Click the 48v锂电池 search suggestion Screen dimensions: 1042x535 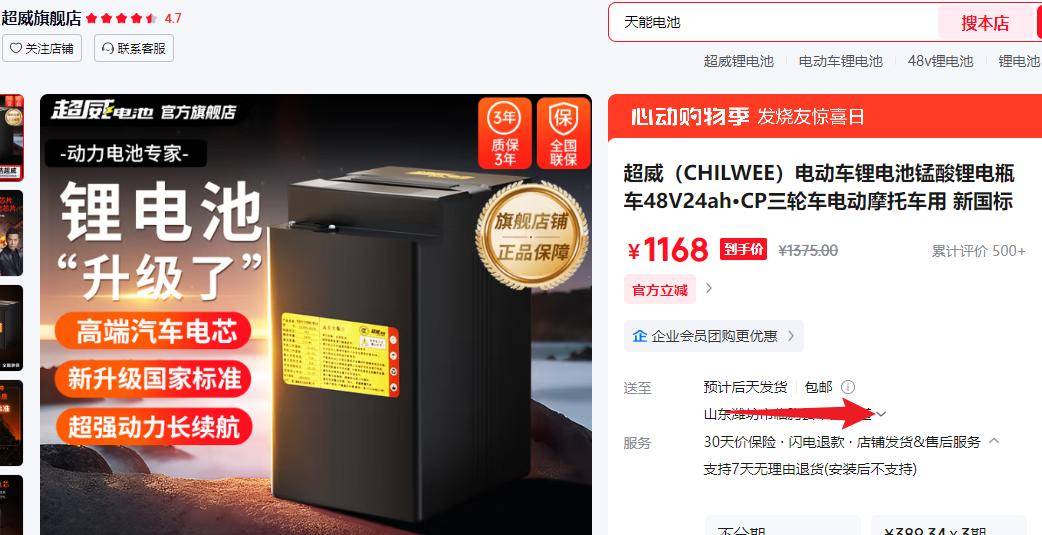(x=940, y=61)
